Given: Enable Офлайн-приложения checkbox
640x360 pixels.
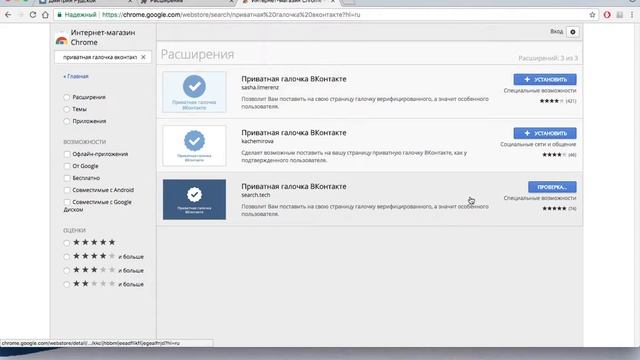Looking at the screenshot, I should tap(67, 154).
